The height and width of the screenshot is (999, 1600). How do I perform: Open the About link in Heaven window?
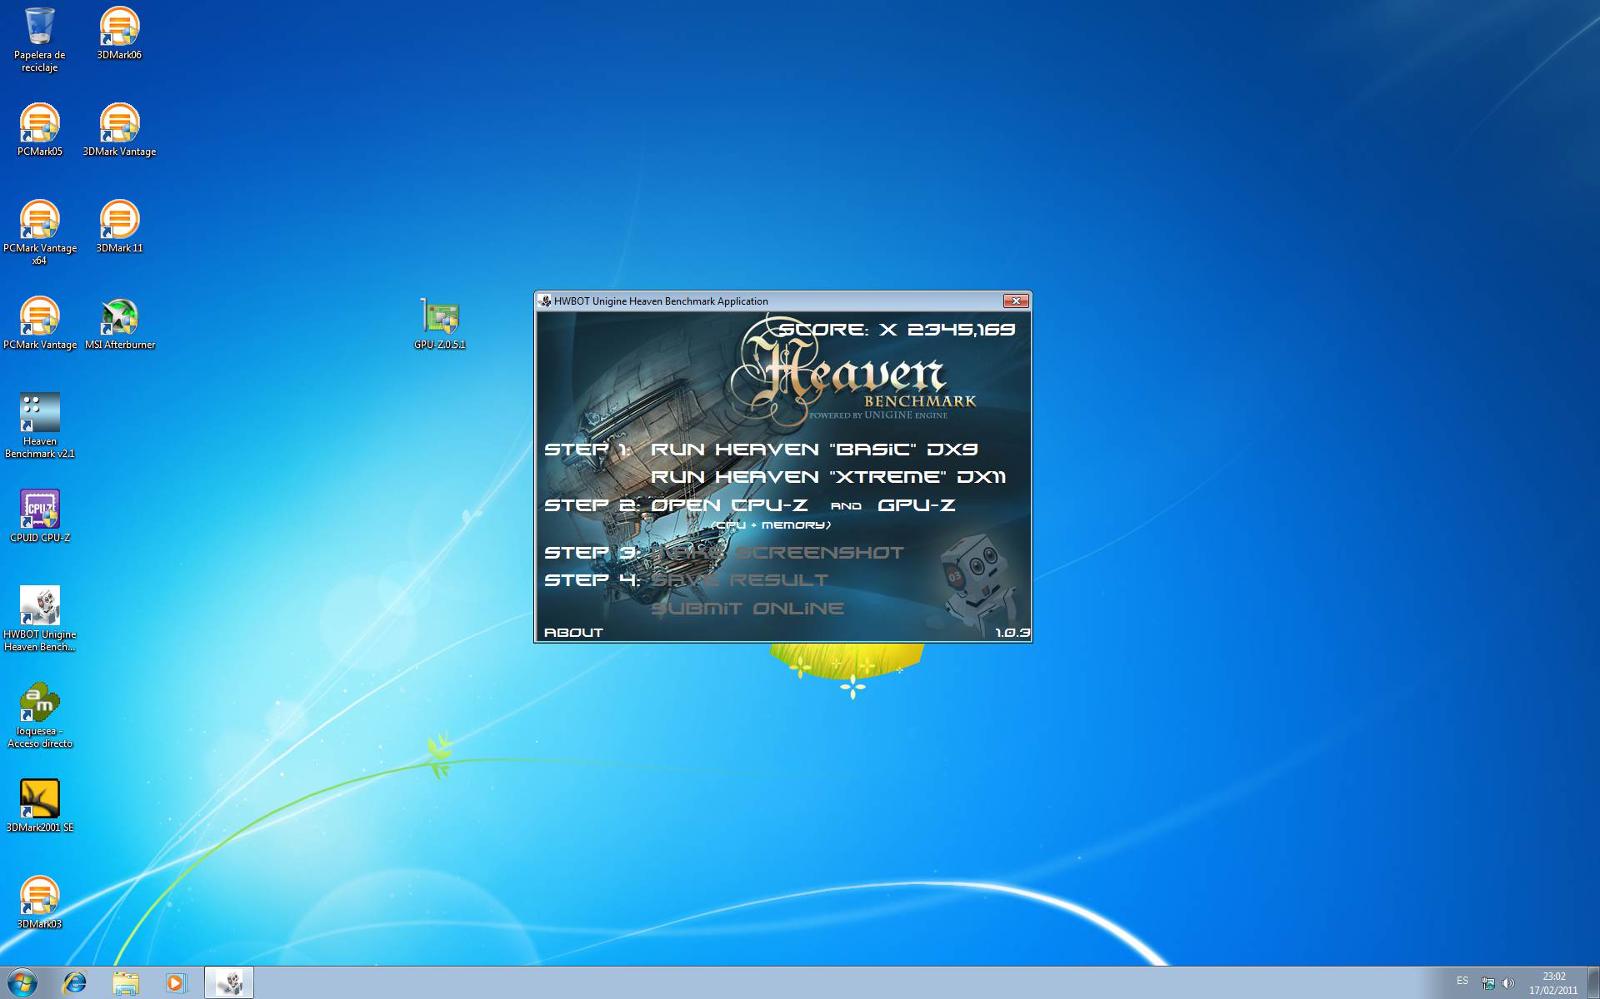pos(573,632)
